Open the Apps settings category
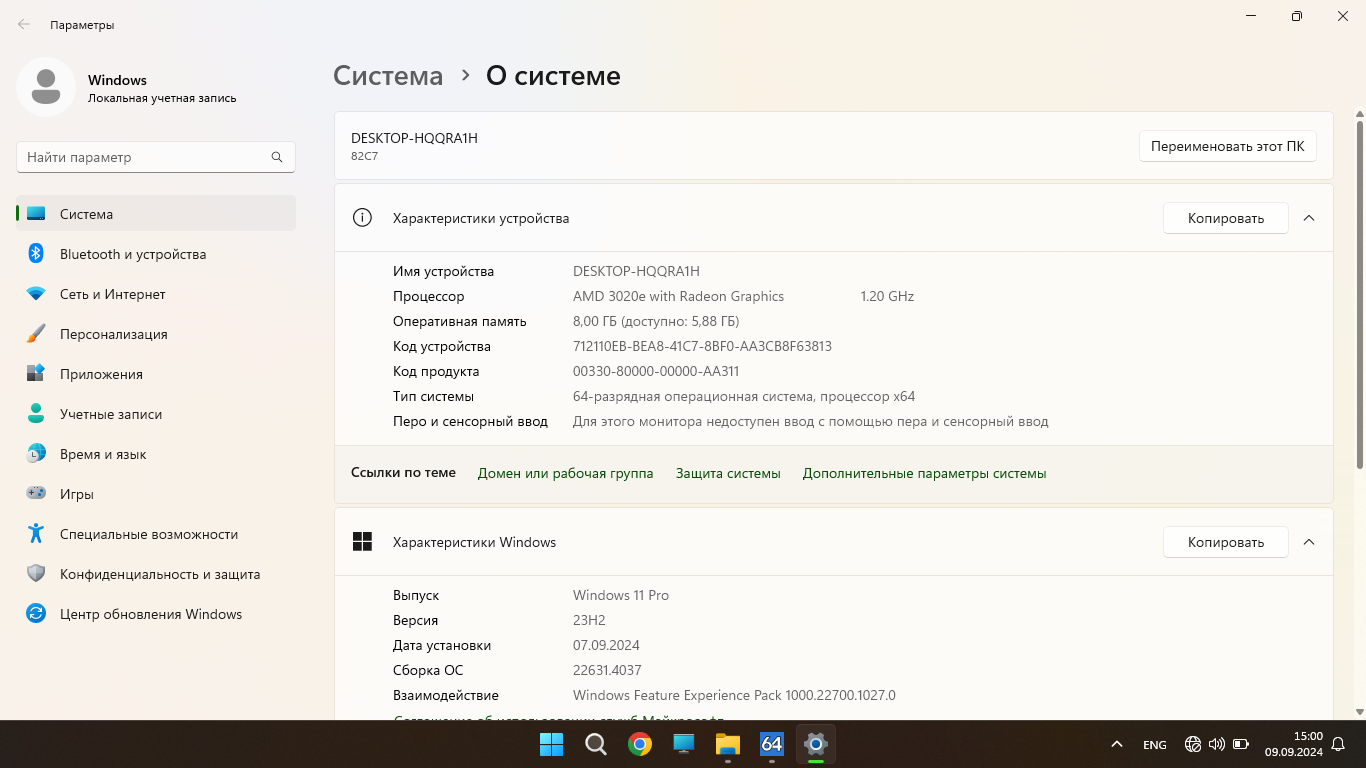Screen dimensions: 1366x768 [x=101, y=374]
